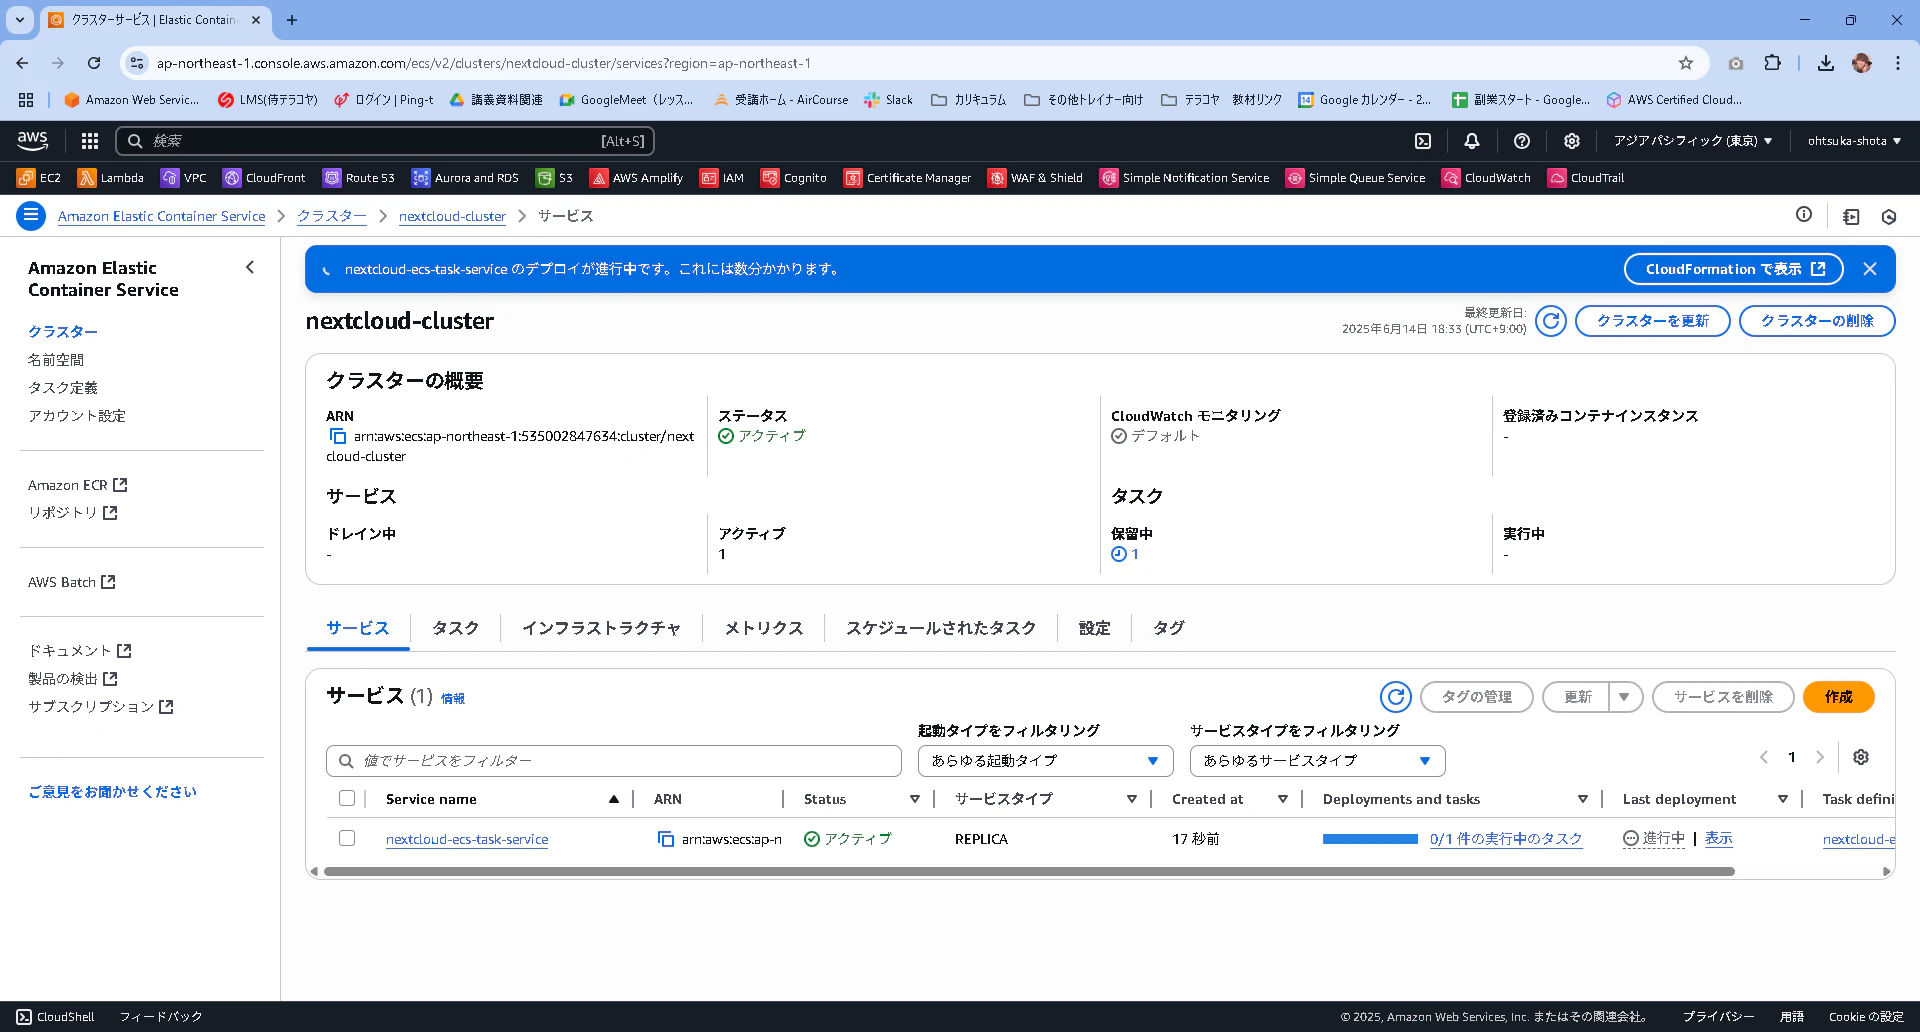1920x1032 pixels.
Task: Open the Tokyo region selector
Action: click(1692, 141)
